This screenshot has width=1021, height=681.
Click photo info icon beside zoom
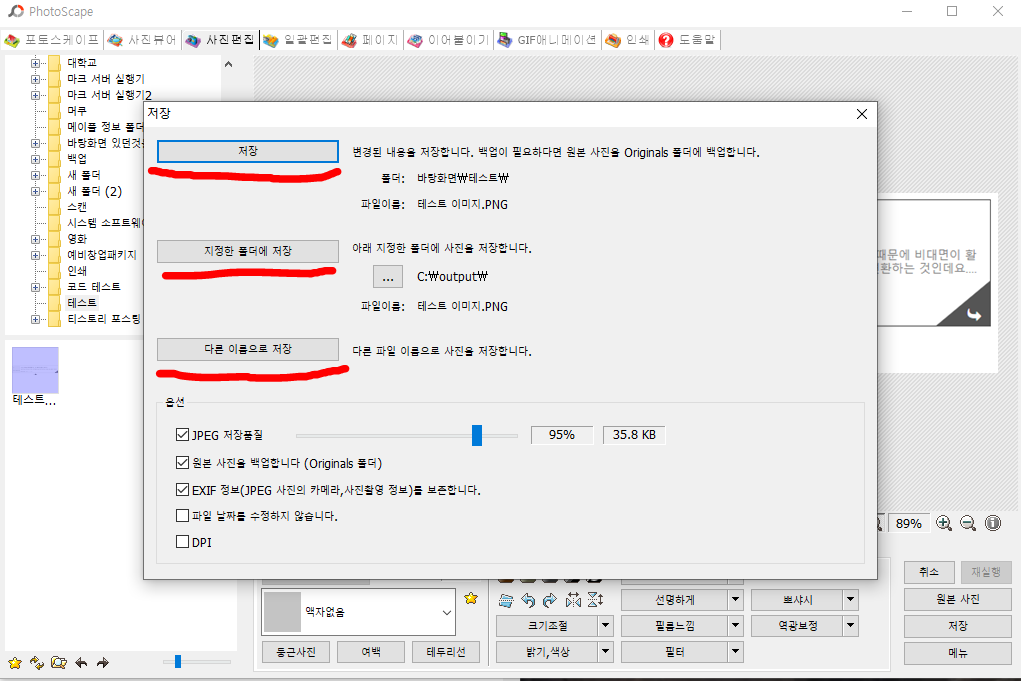coord(992,523)
